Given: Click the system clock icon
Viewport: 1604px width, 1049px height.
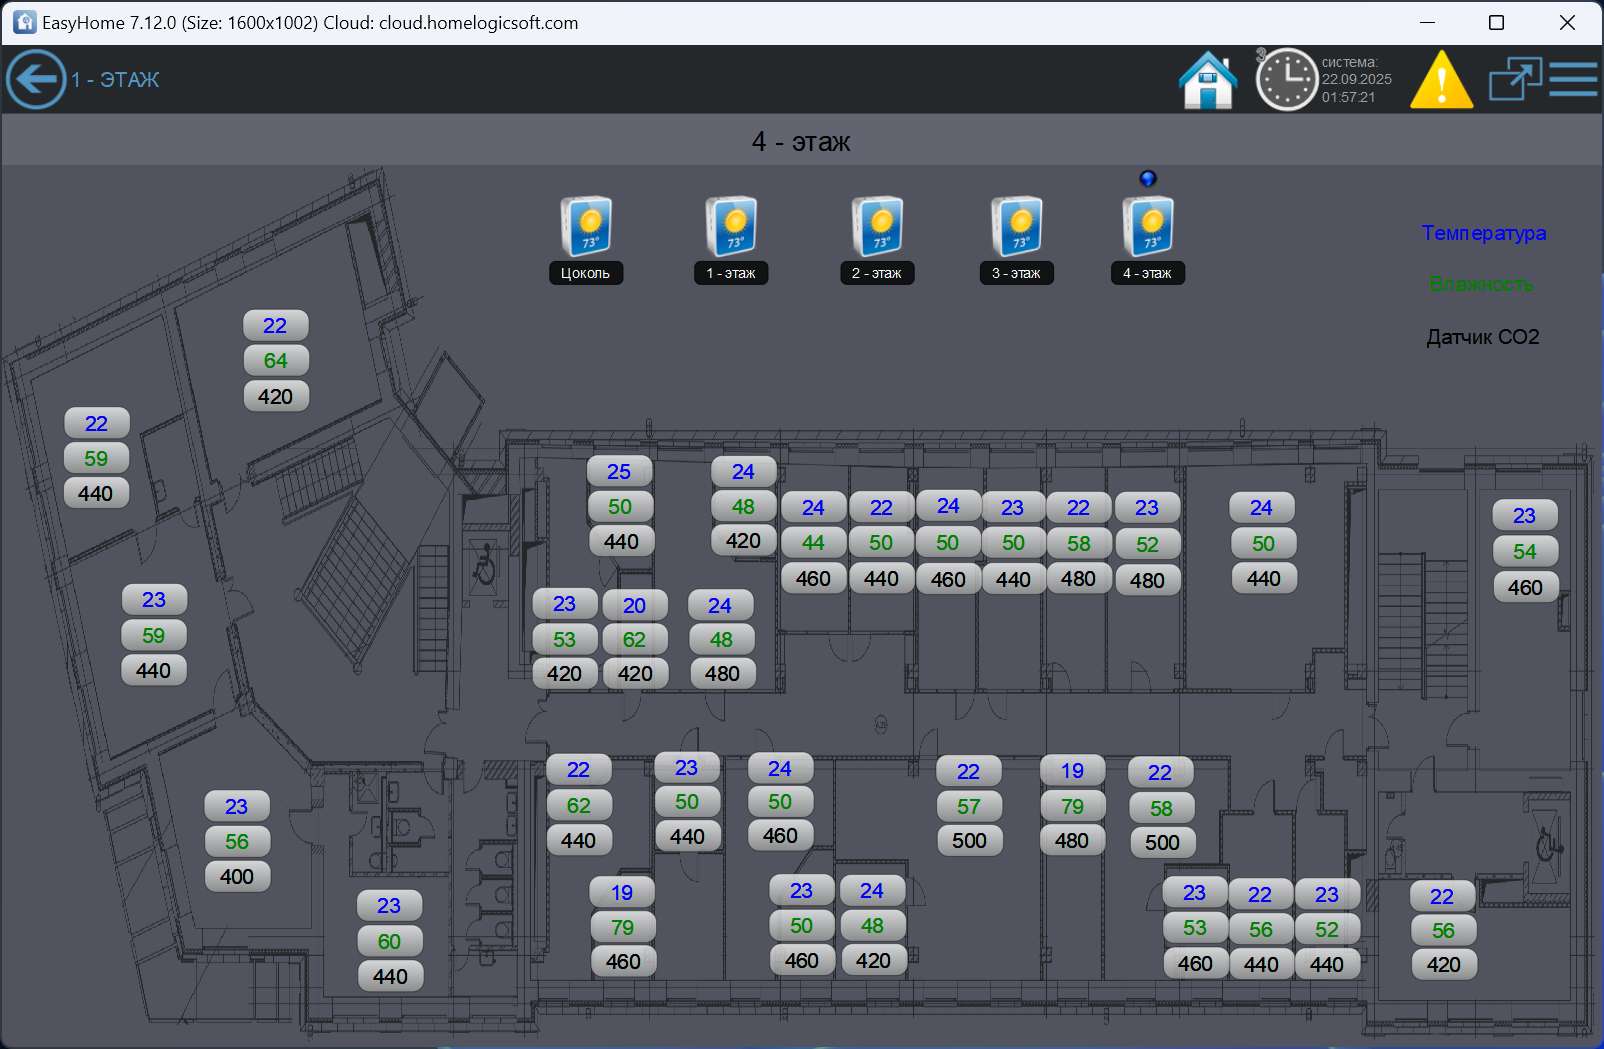Looking at the screenshot, I should [1286, 79].
